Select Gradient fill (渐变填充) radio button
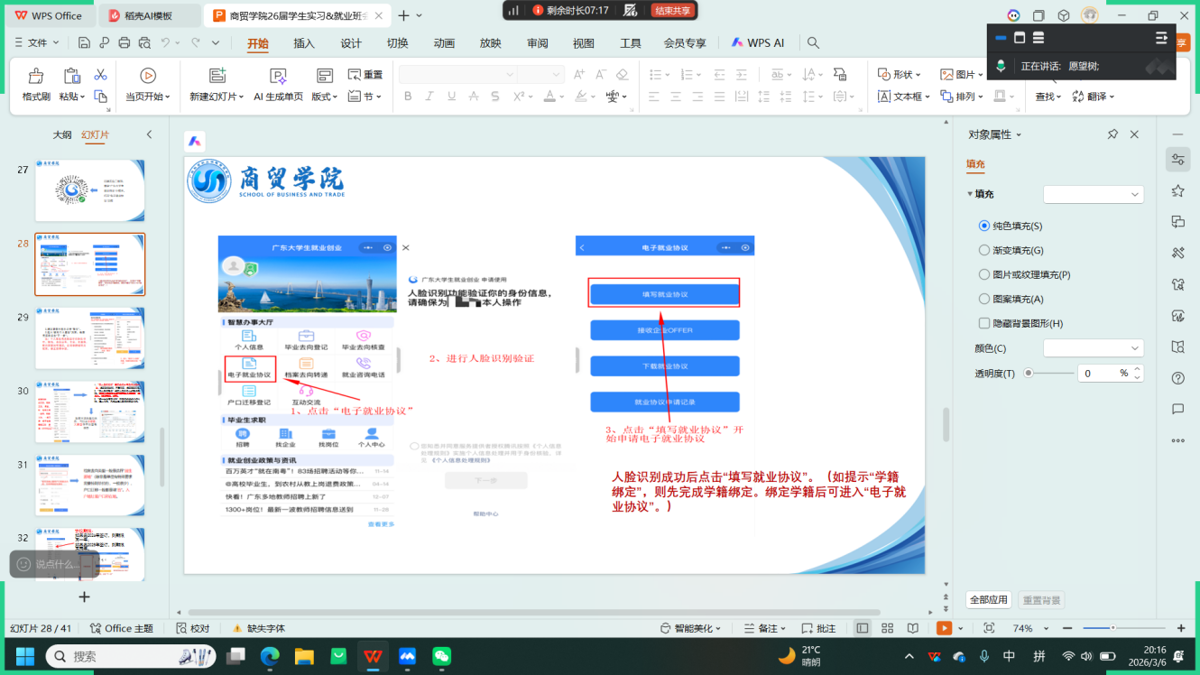1200x675 pixels. point(984,250)
